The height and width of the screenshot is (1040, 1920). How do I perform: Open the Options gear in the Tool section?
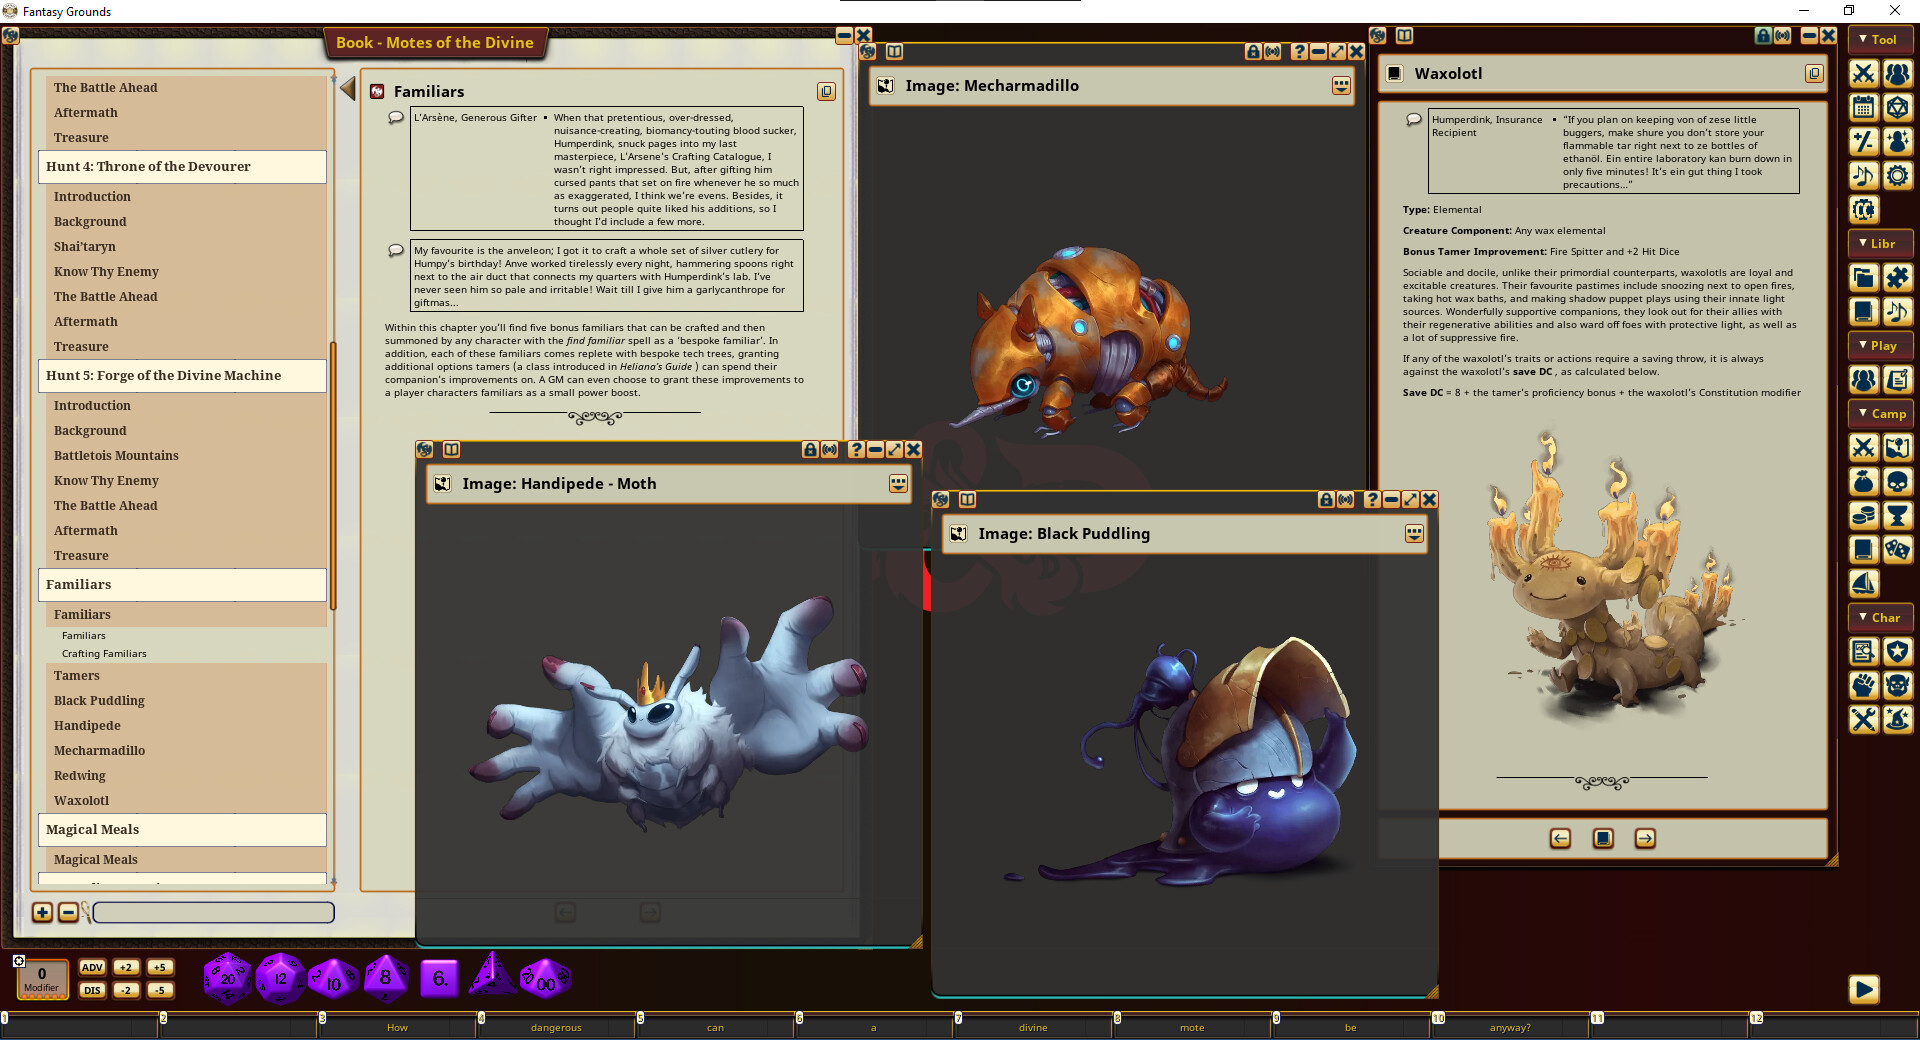point(1898,175)
